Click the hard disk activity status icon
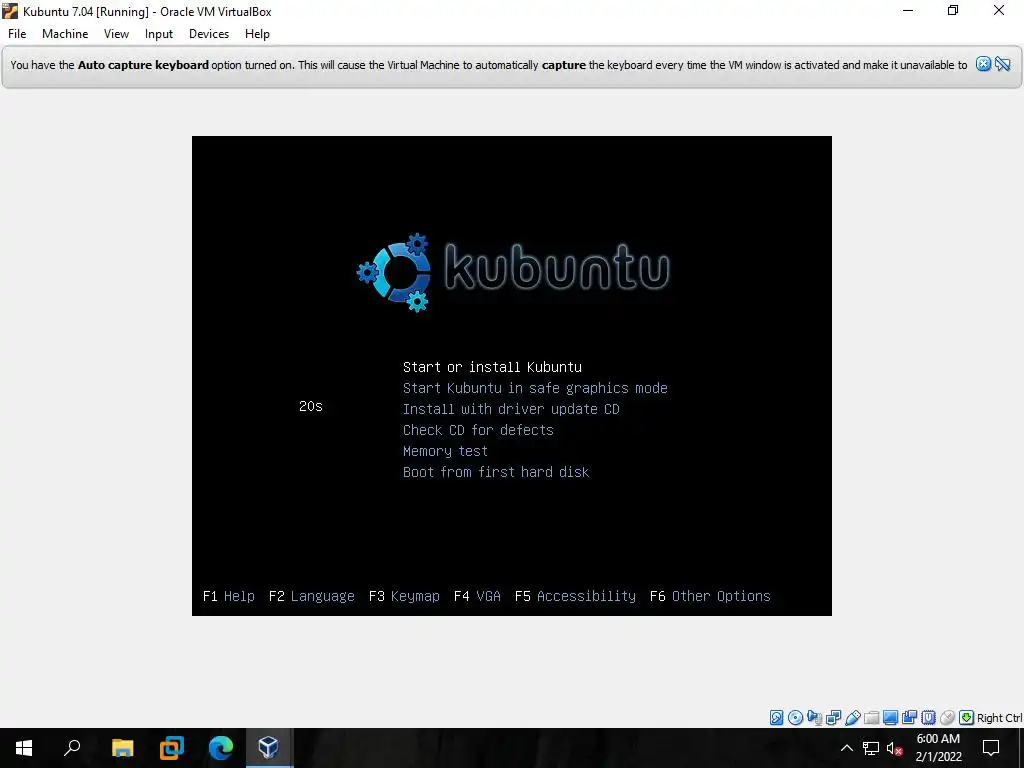Screen dimensions: 1024x768 (776, 718)
